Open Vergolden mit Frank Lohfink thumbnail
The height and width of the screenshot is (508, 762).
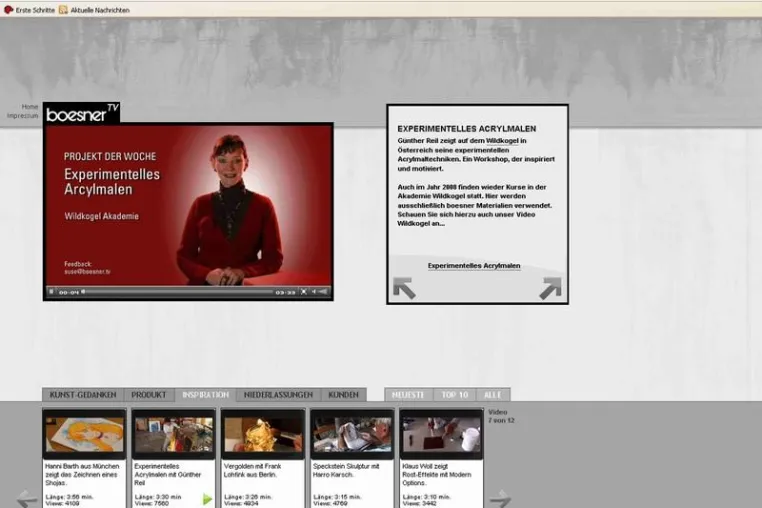pyautogui.click(x=263, y=435)
